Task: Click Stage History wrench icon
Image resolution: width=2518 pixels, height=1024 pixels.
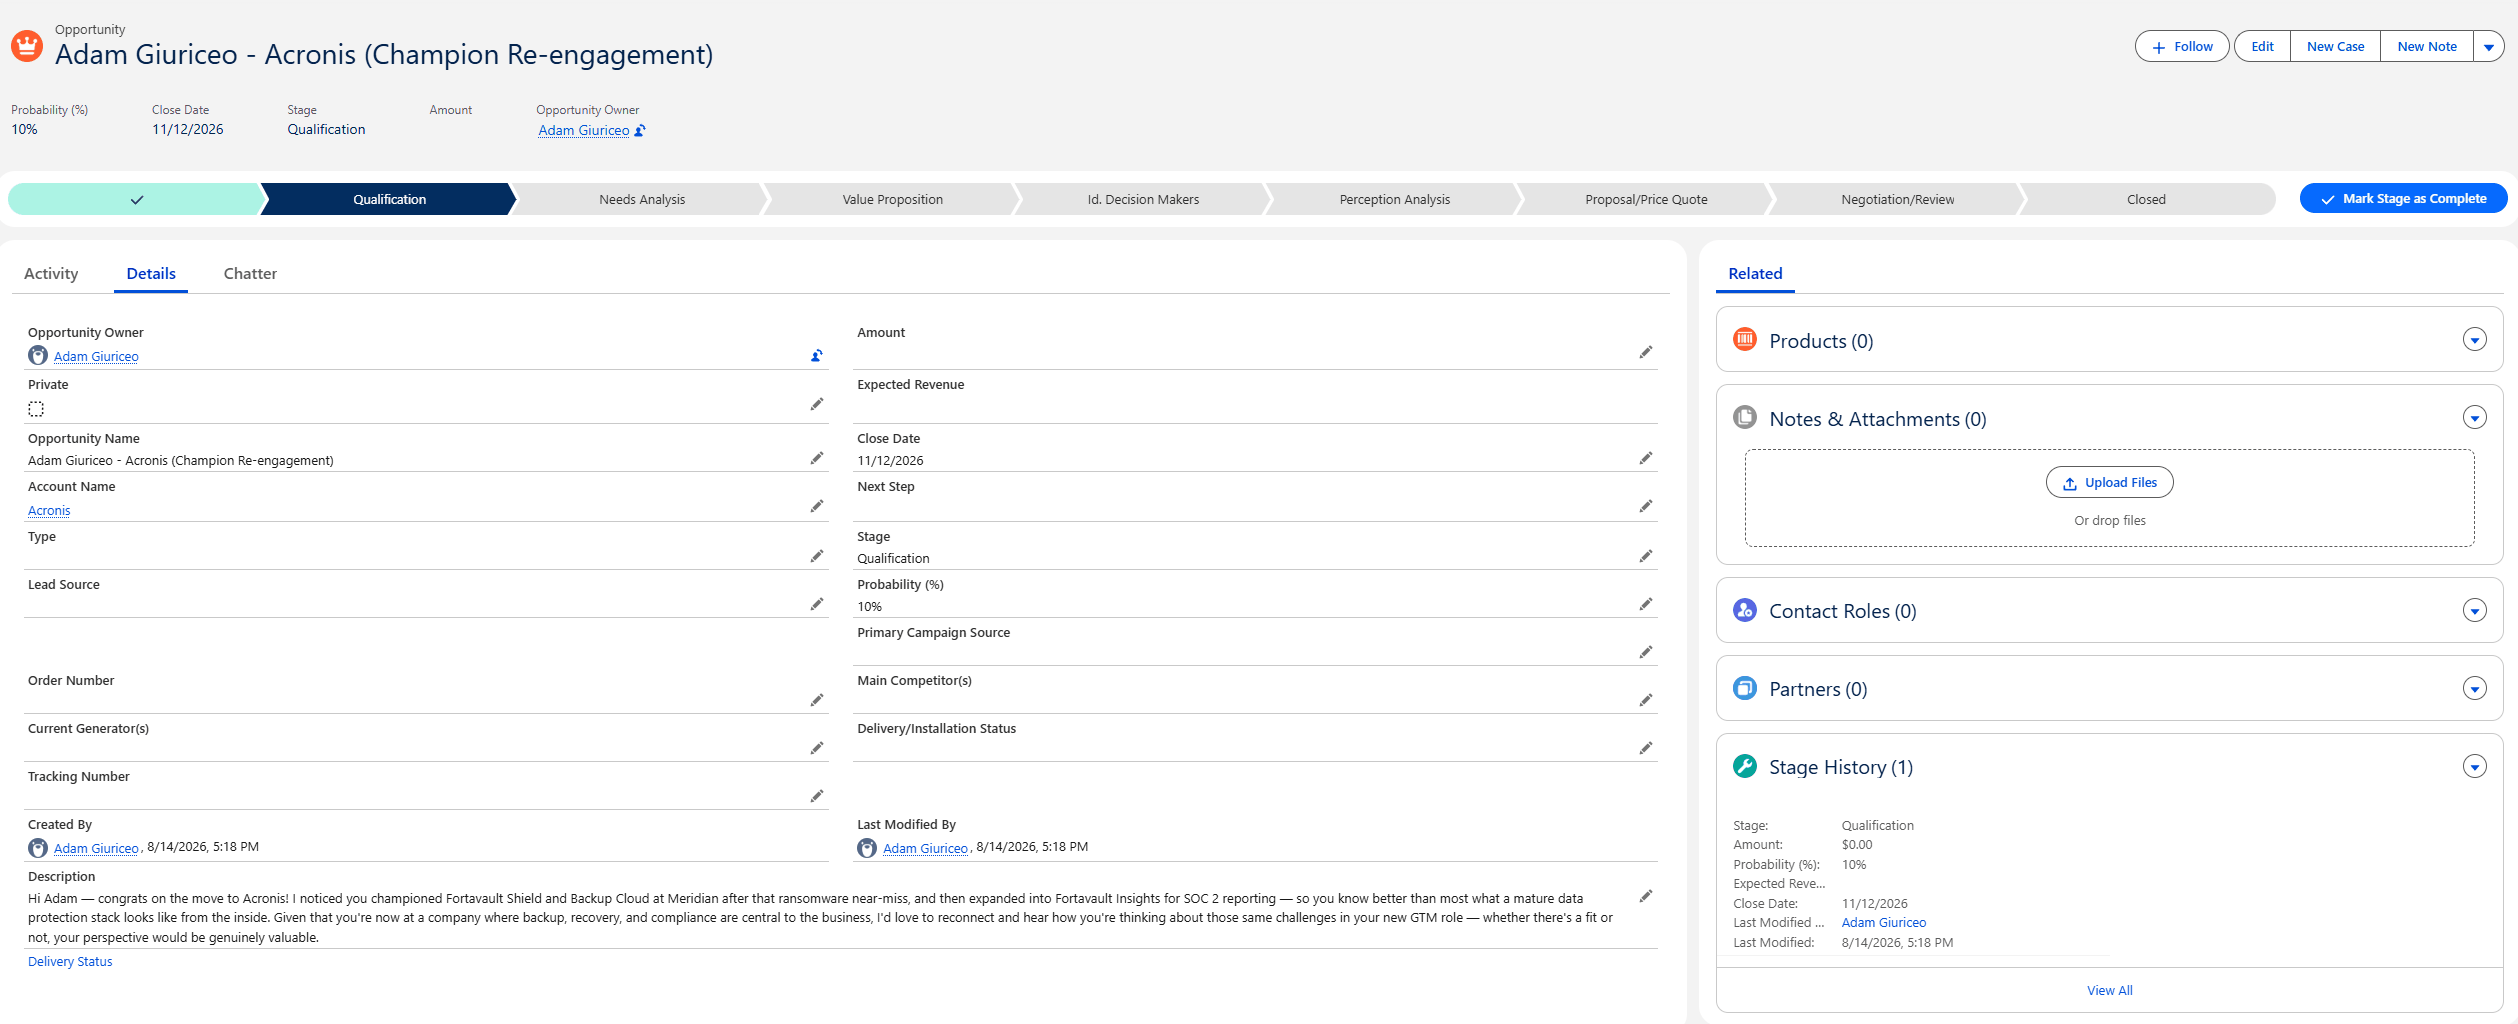Action: [x=1745, y=766]
